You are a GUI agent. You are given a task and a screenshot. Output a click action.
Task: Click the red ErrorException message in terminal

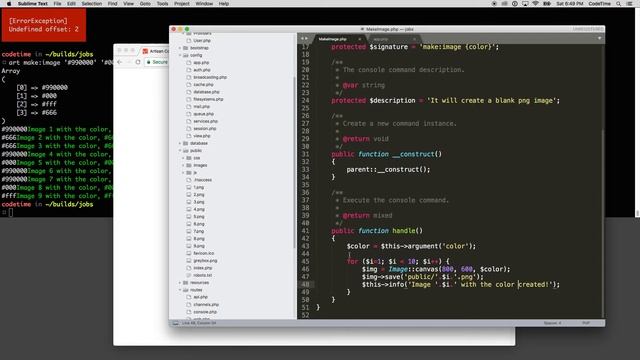point(44,25)
